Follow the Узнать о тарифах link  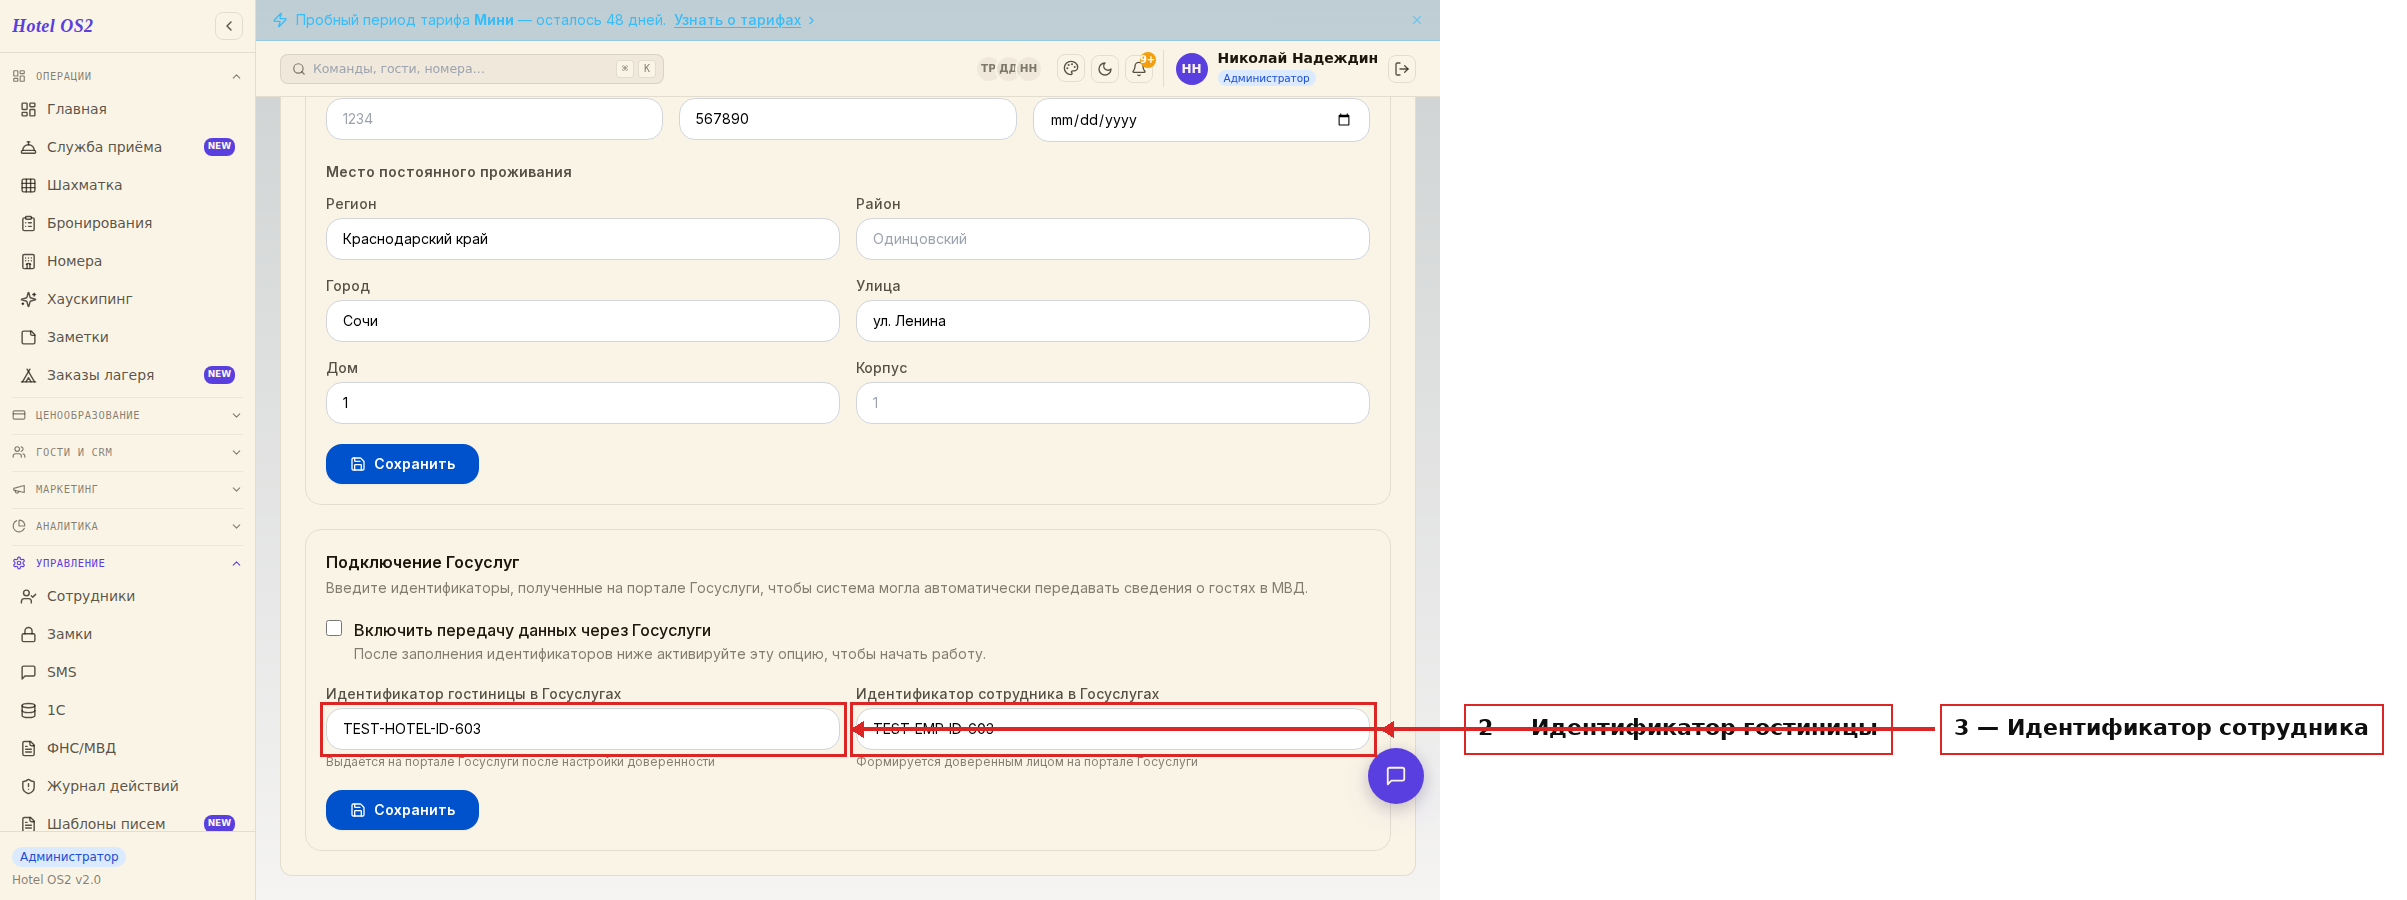coord(737,20)
